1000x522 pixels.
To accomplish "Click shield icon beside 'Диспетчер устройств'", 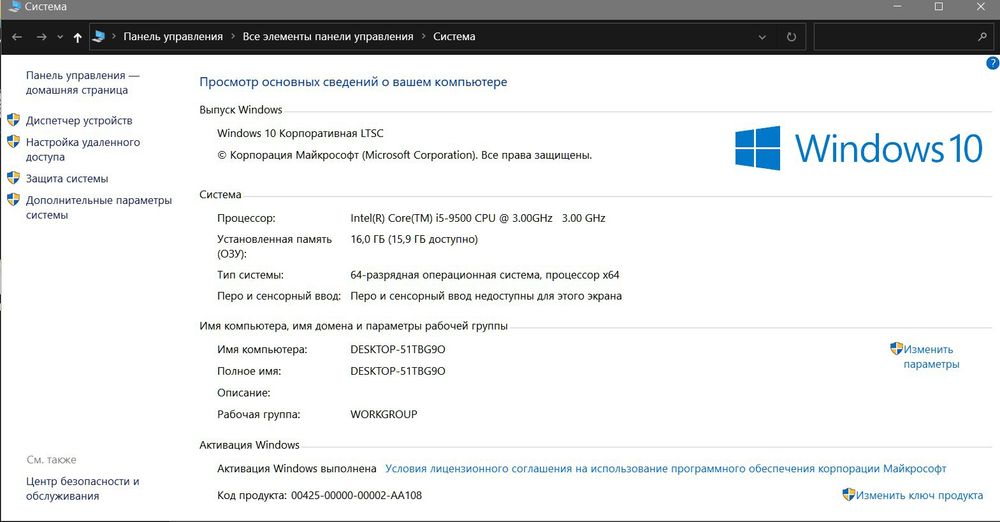I will click(x=13, y=119).
